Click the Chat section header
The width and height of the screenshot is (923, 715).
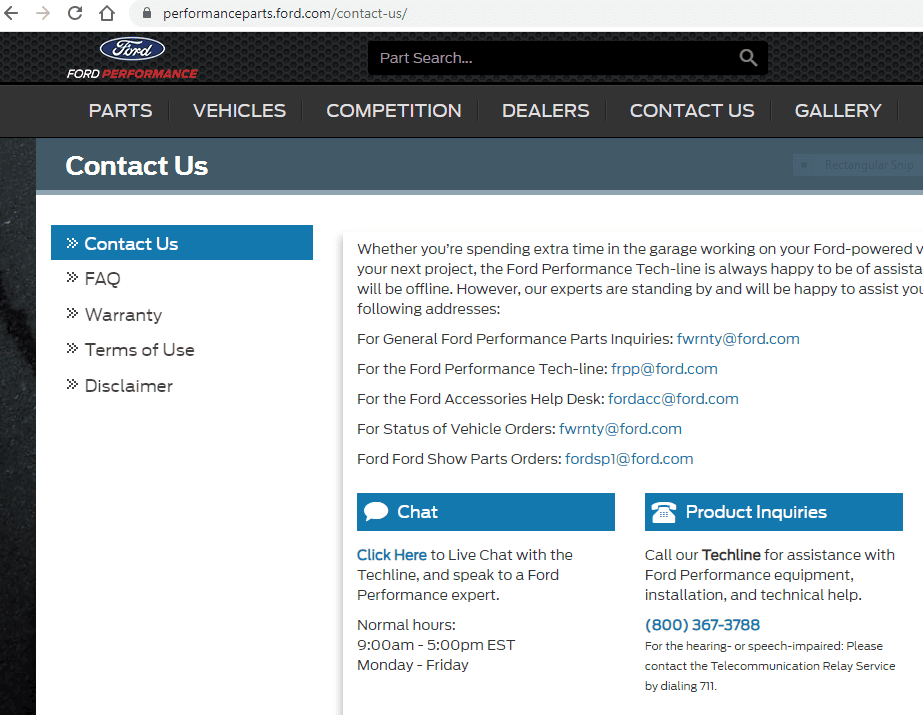click(486, 512)
